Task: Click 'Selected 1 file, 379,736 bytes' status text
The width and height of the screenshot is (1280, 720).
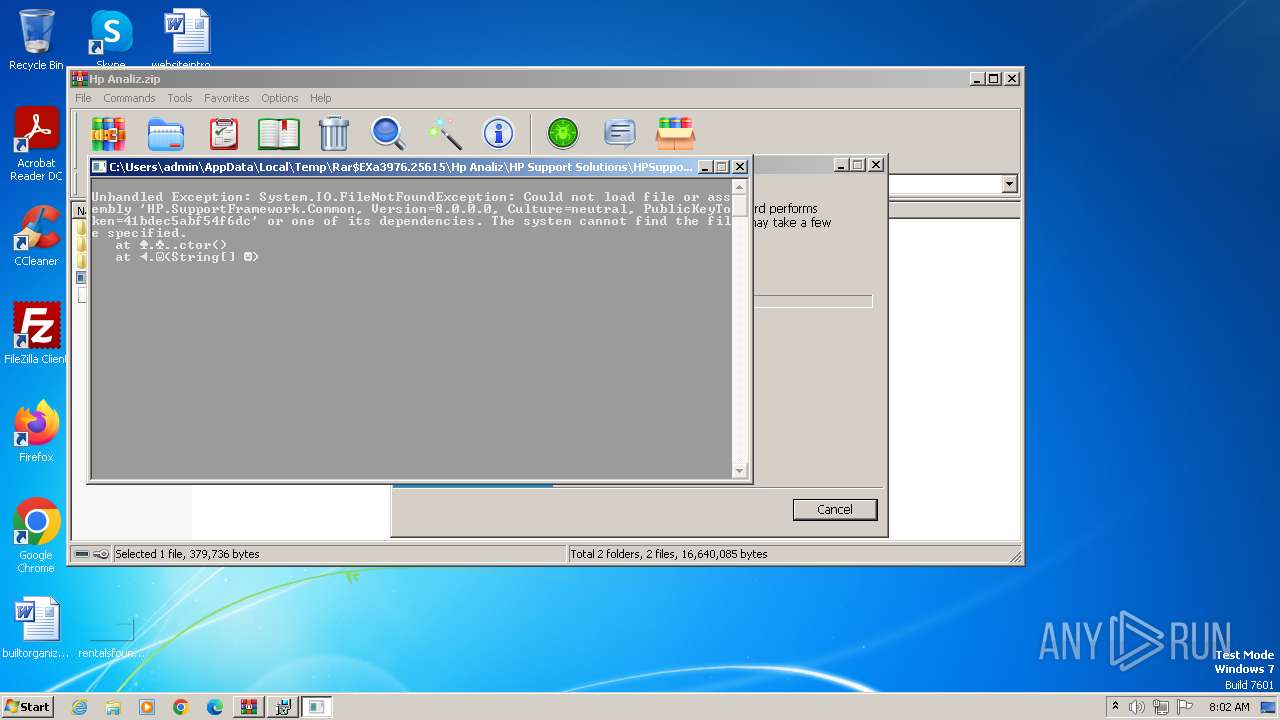Action: 187,554
